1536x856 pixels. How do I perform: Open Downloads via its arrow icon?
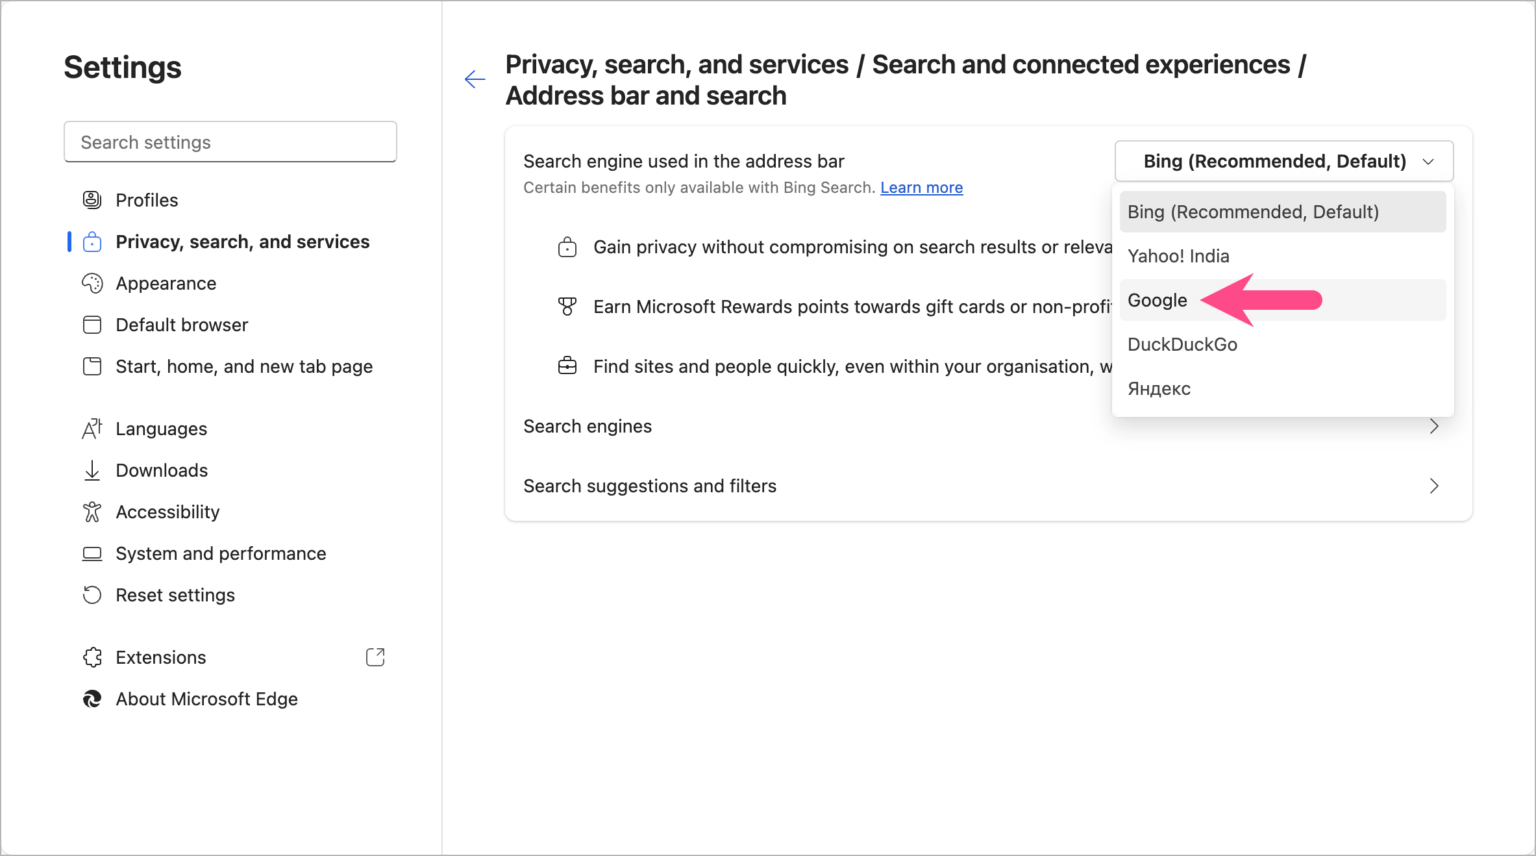[x=92, y=470]
